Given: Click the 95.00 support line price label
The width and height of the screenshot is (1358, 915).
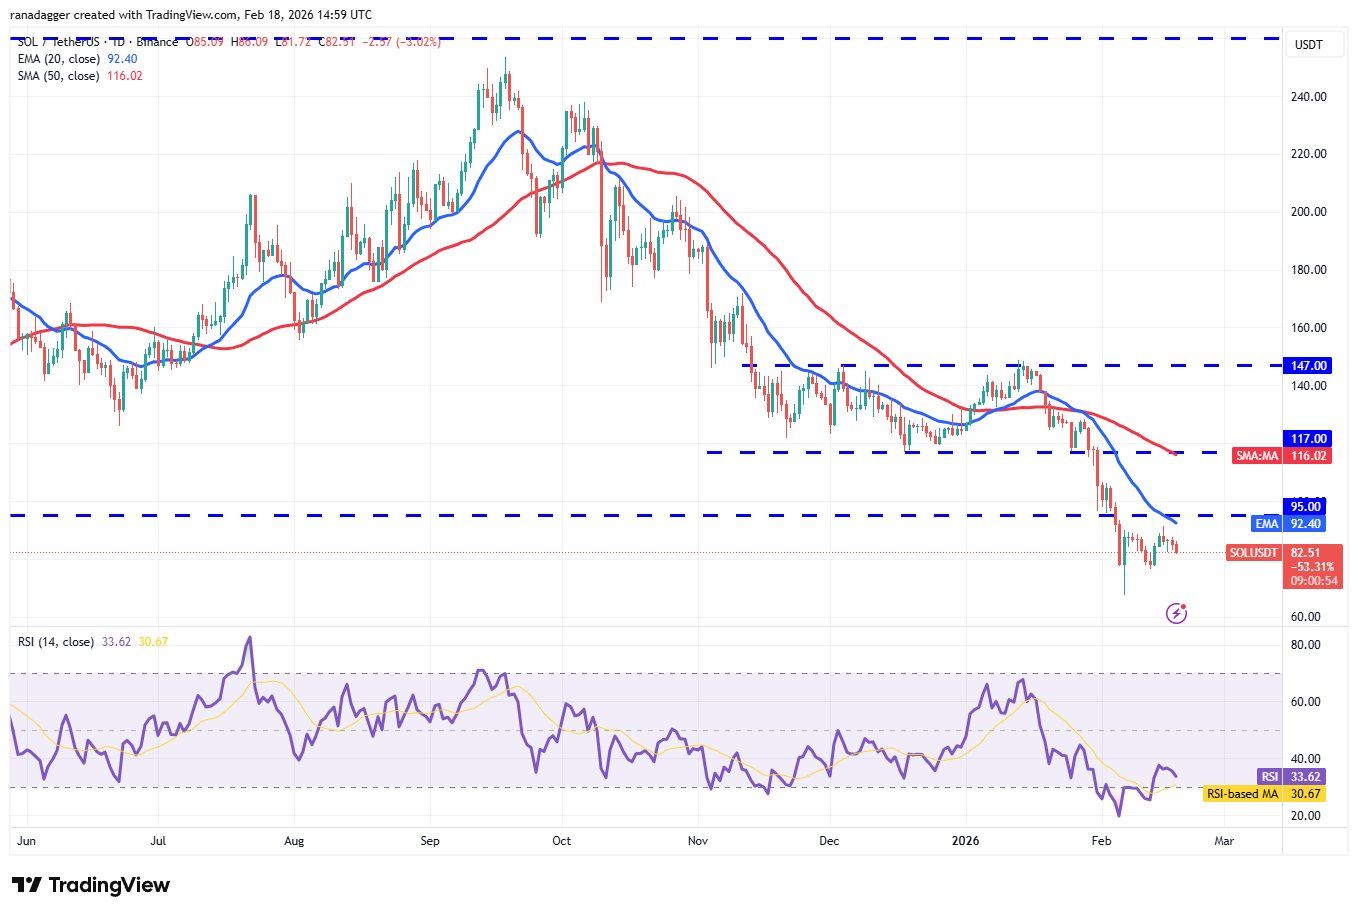Looking at the screenshot, I should [1306, 507].
